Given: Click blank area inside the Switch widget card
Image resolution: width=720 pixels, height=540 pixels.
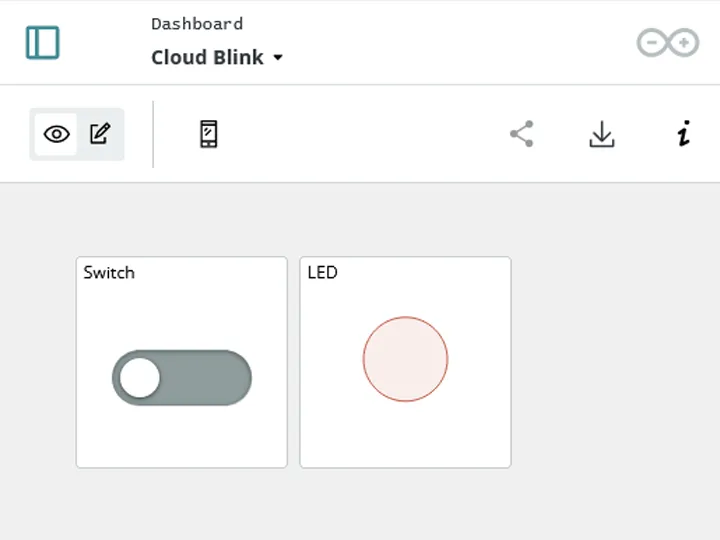Looking at the screenshot, I should click(182, 441).
